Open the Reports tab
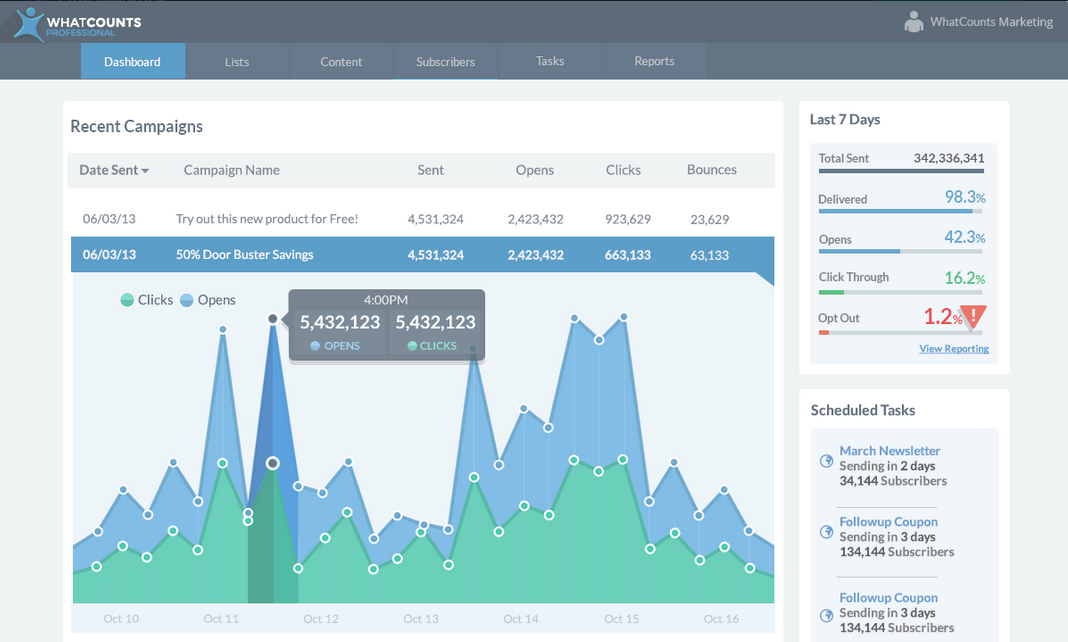 pyautogui.click(x=654, y=61)
